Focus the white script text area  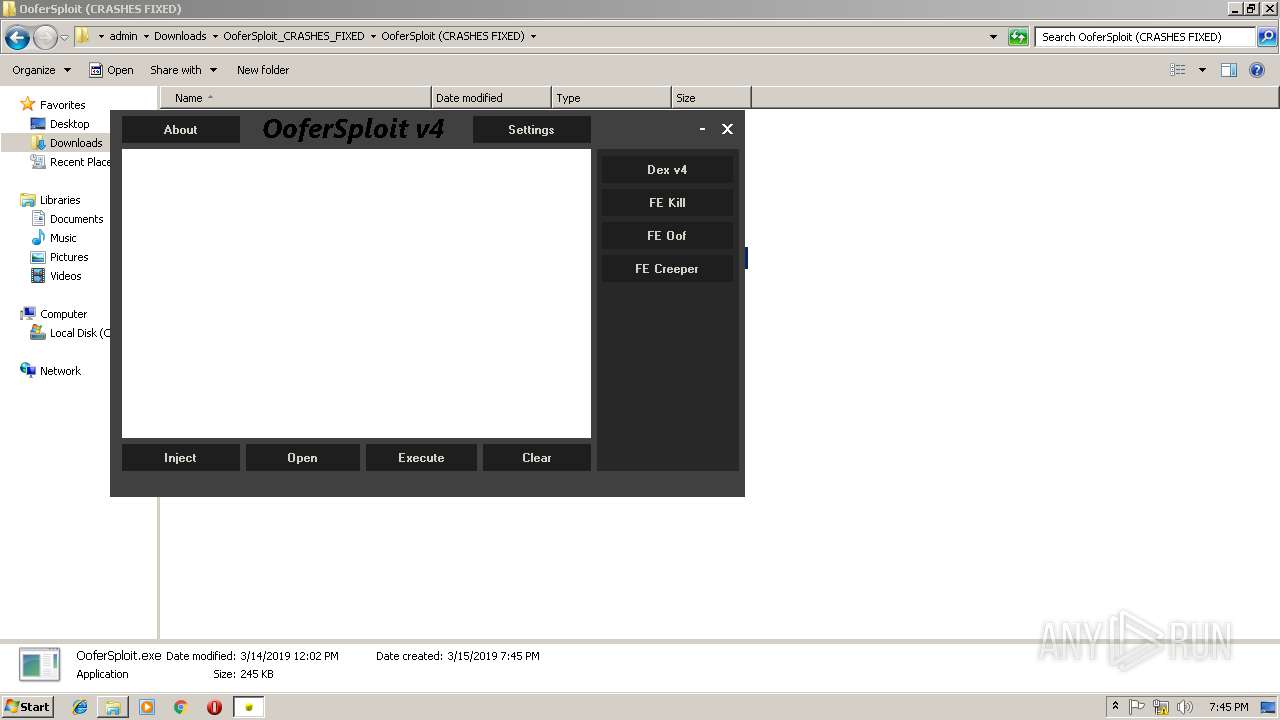356,293
